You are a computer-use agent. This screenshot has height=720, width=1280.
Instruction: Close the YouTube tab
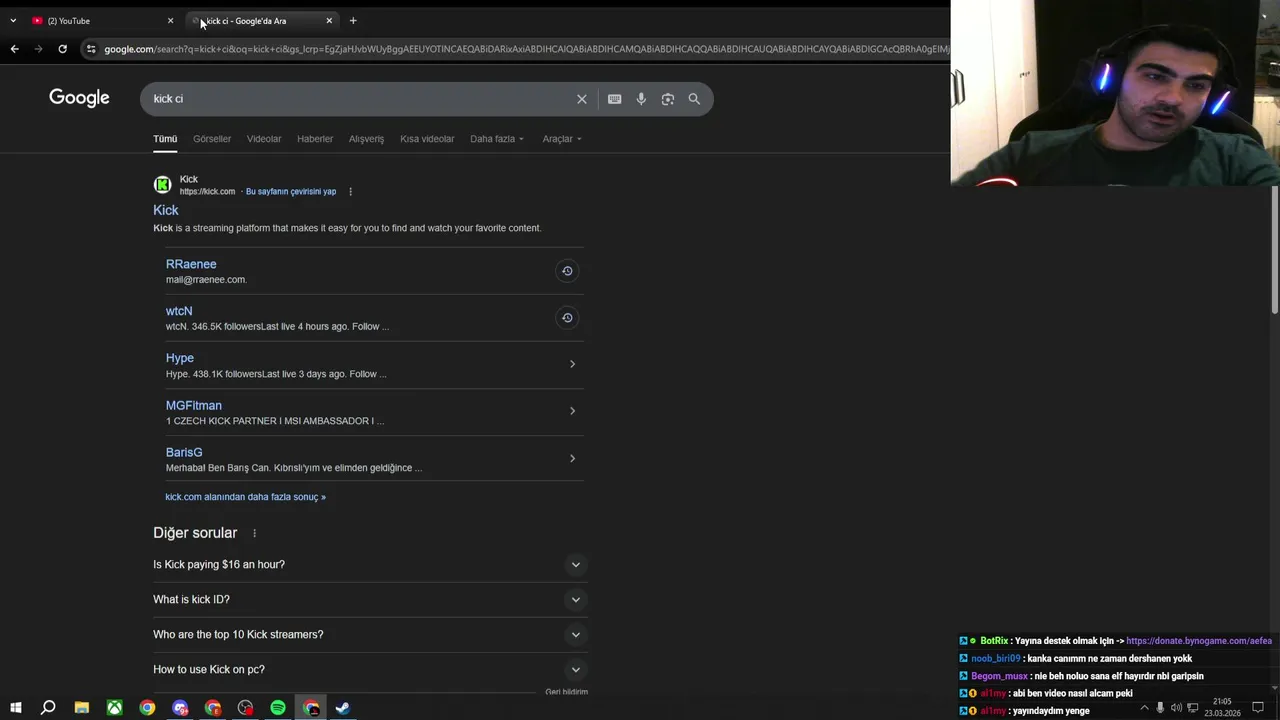170,21
